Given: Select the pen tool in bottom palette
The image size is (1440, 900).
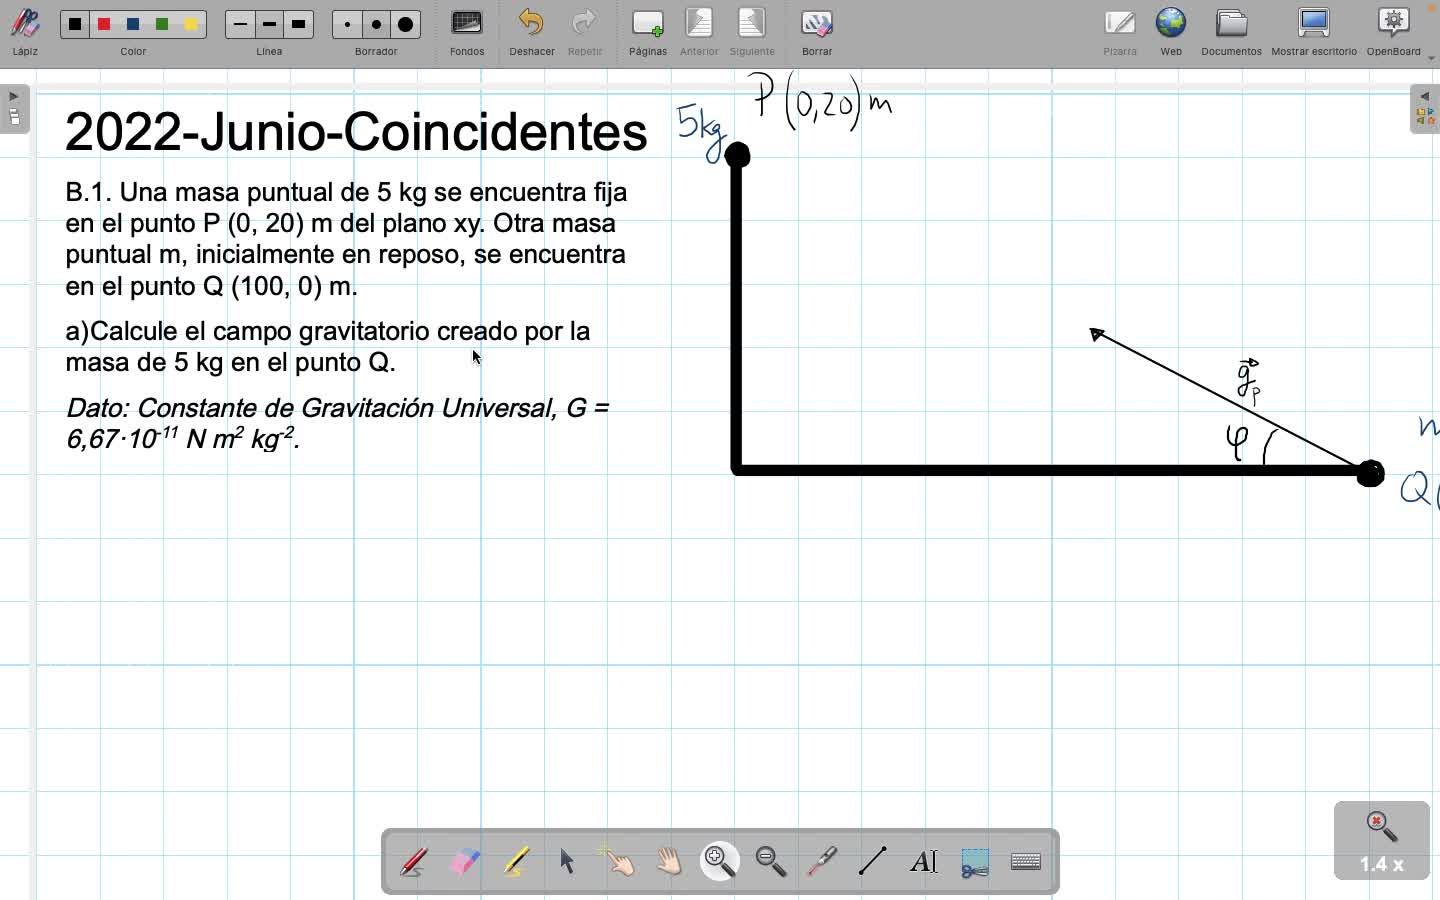Looking at the screenshot, I should pyautogui.click(x=413, y=861).
